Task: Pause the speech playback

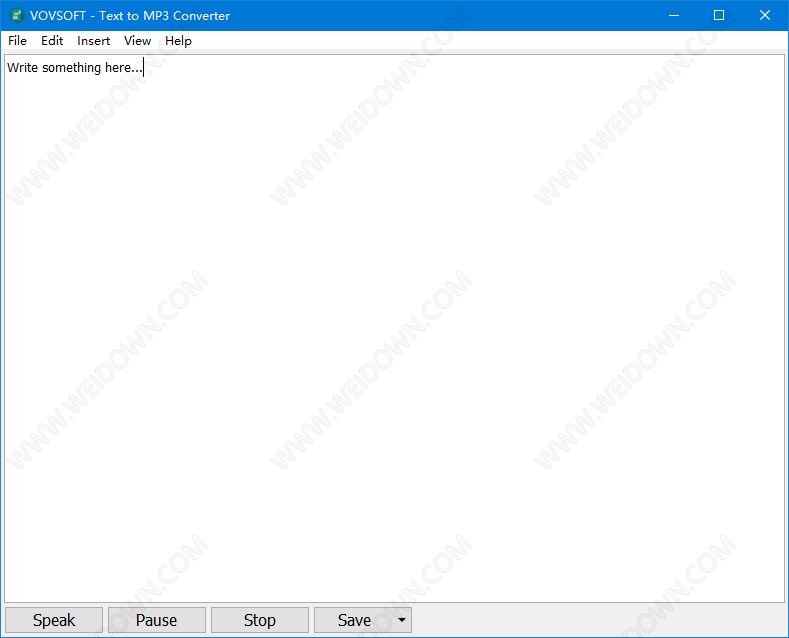Action: 156,620
